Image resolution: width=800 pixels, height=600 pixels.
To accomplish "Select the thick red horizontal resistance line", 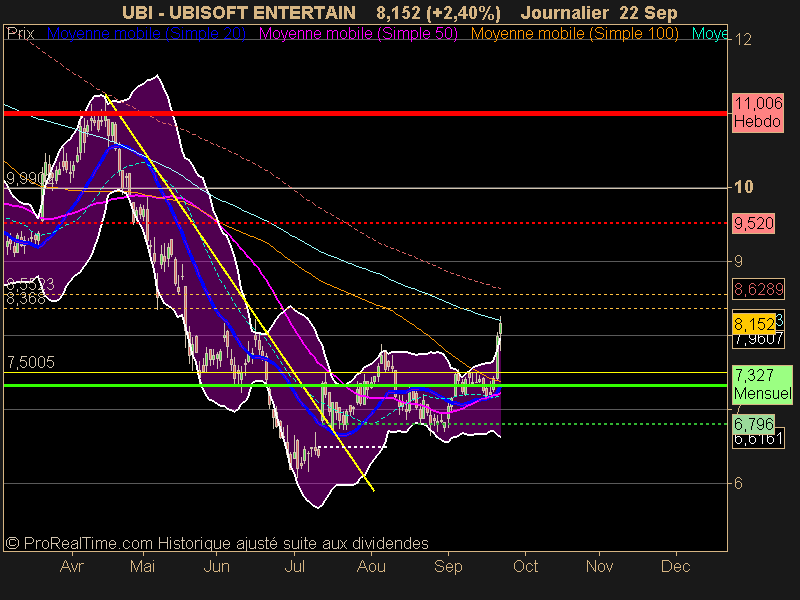I will (x=365, y=113).
